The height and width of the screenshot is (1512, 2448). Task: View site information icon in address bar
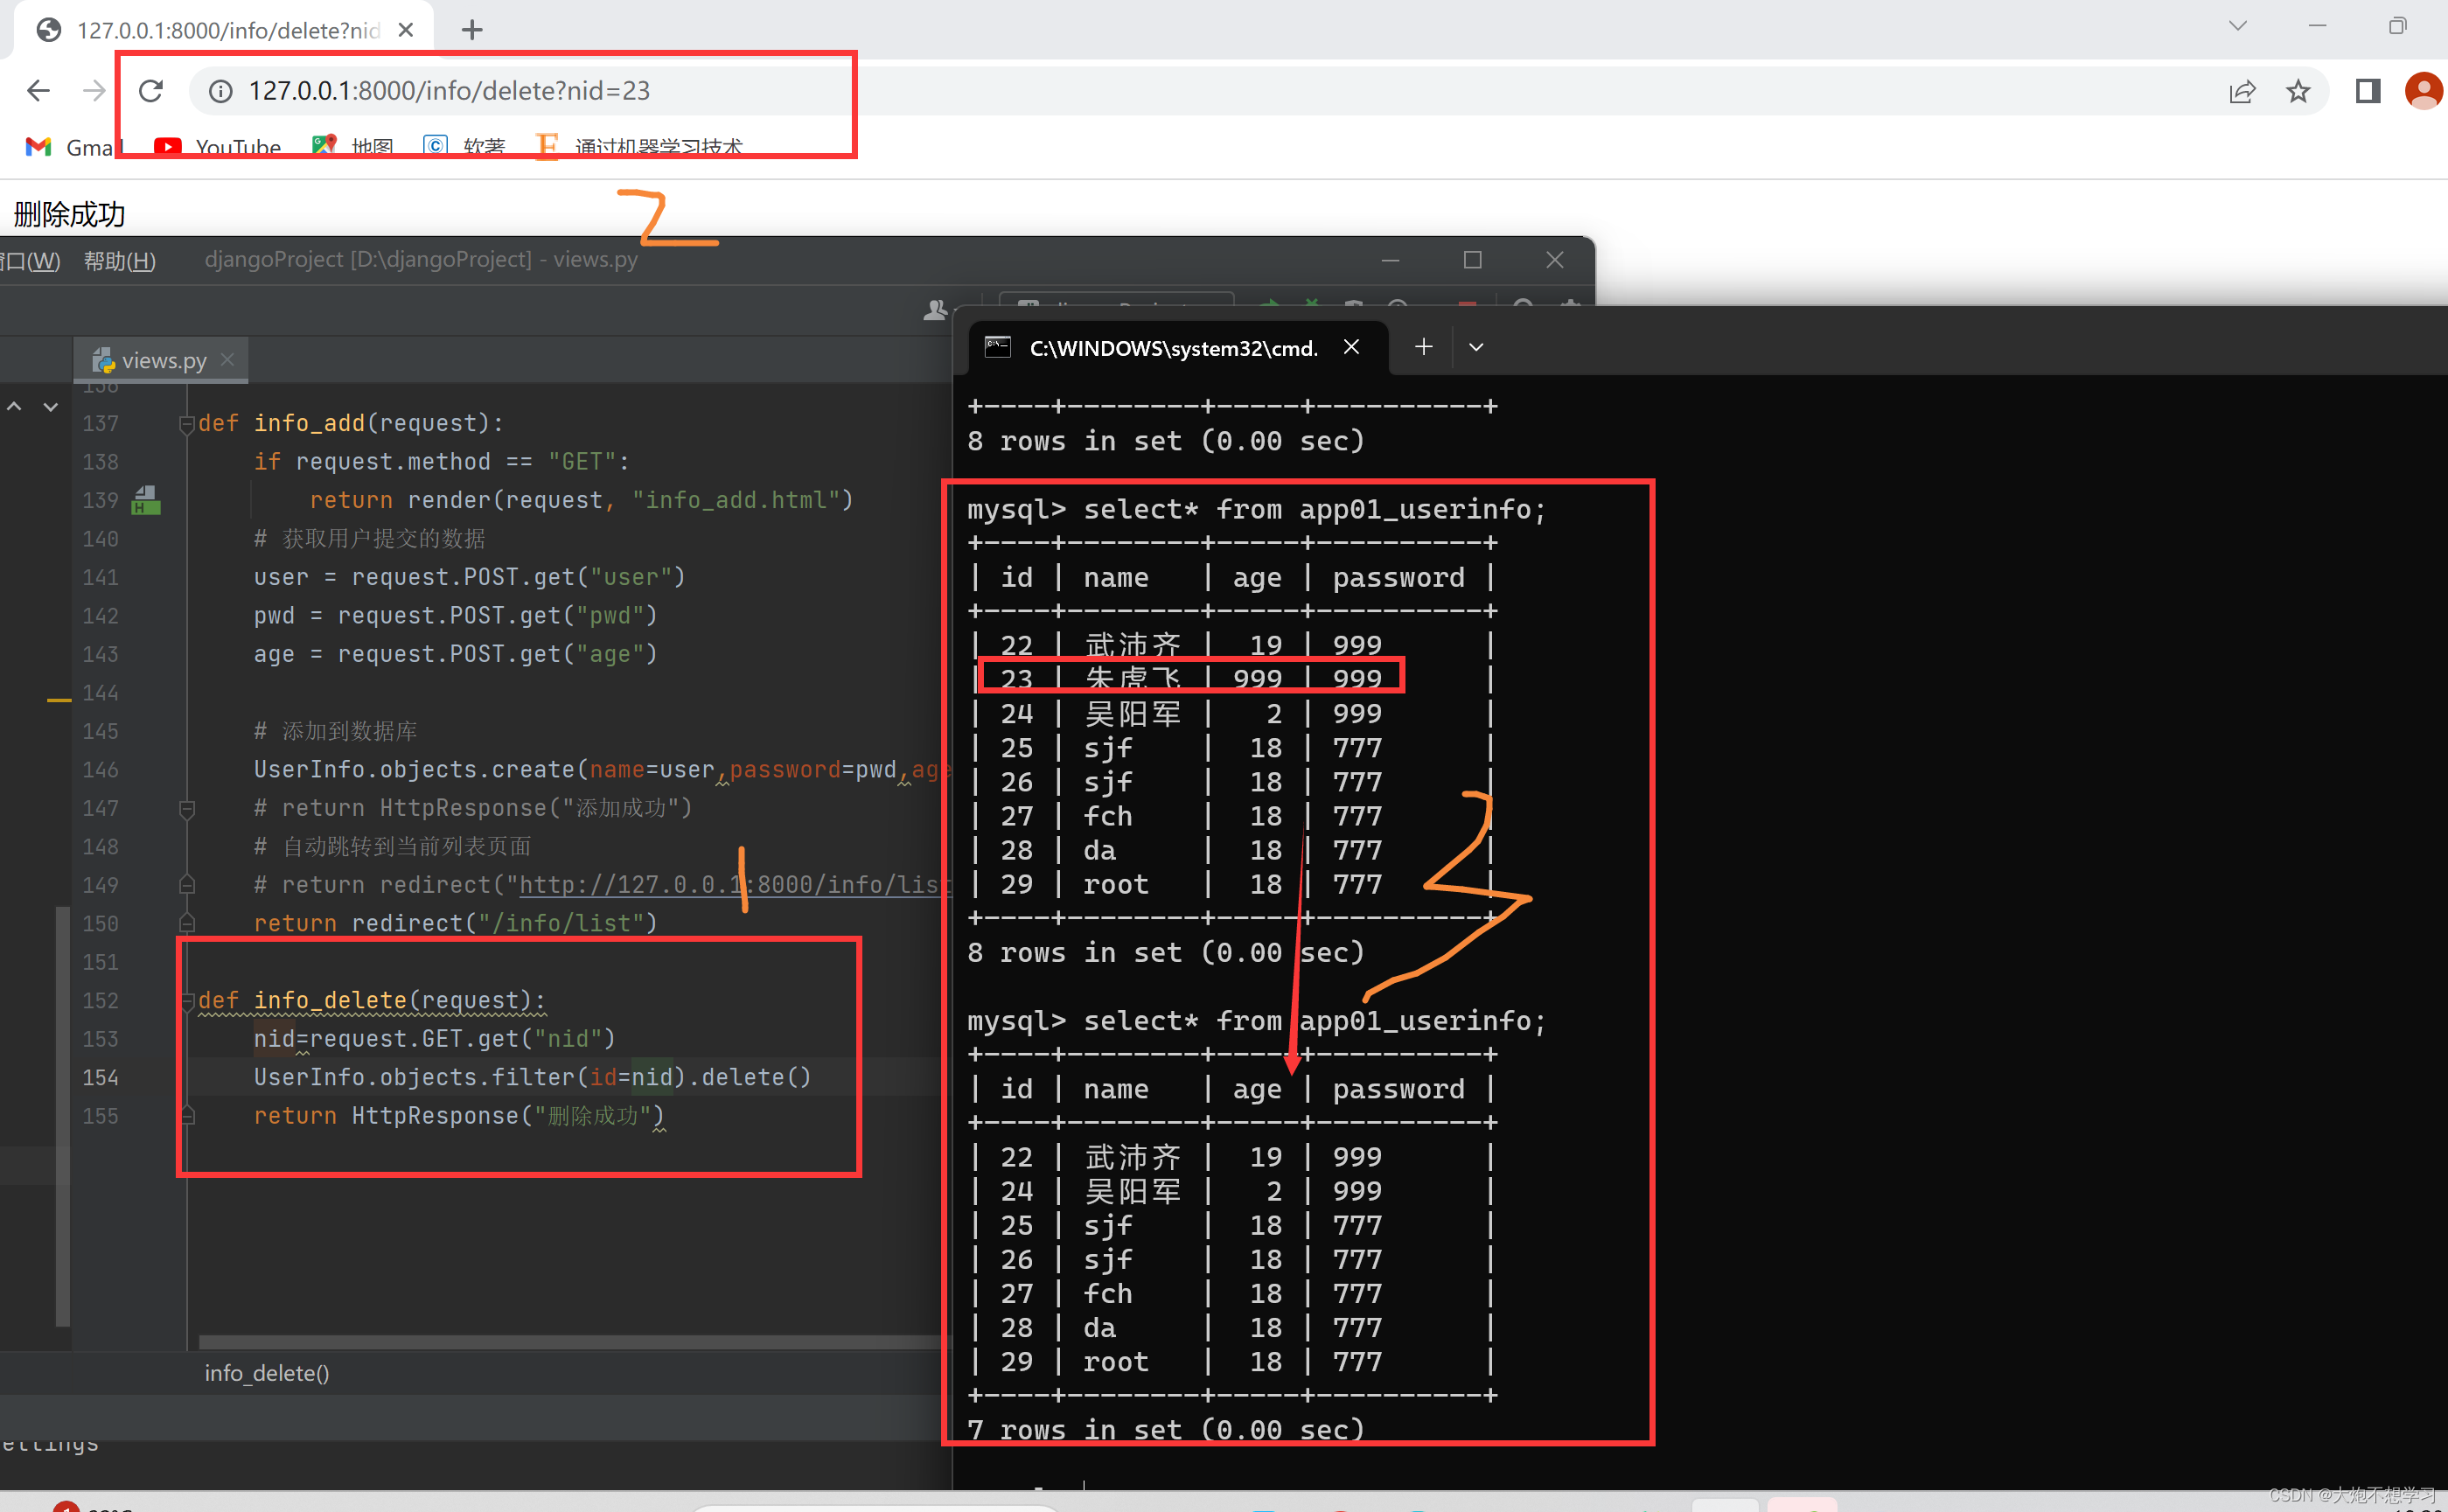coord(220,91)
